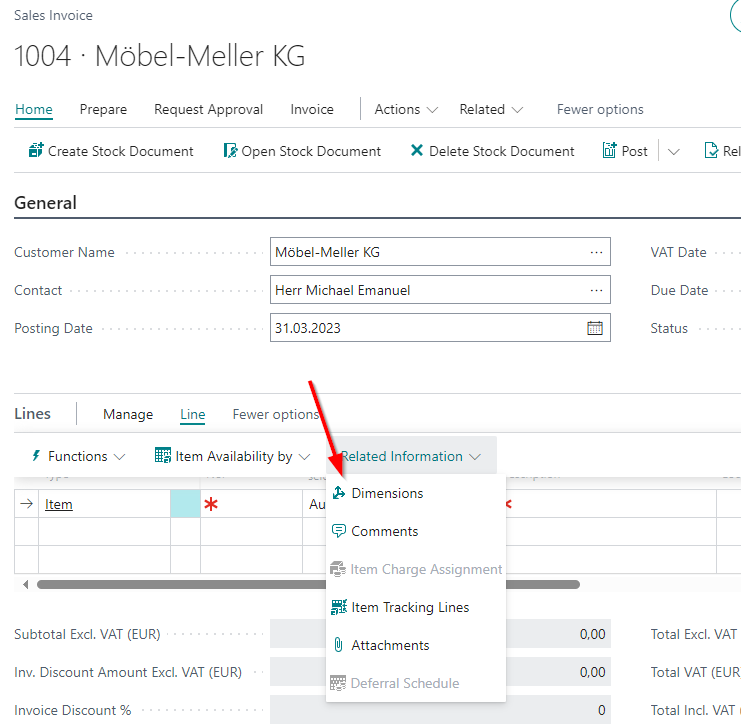The image size is (741, 724).
Task: Expand the Related dropdown menu
Action: point(491,109)
